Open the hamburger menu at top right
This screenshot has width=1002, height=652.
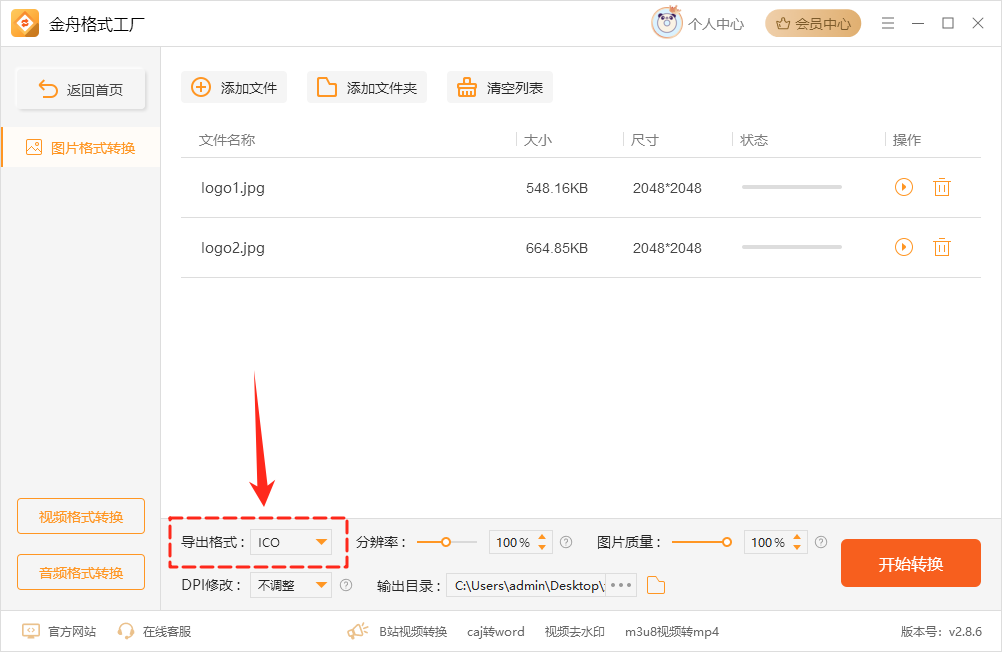(x=888, y=22)
